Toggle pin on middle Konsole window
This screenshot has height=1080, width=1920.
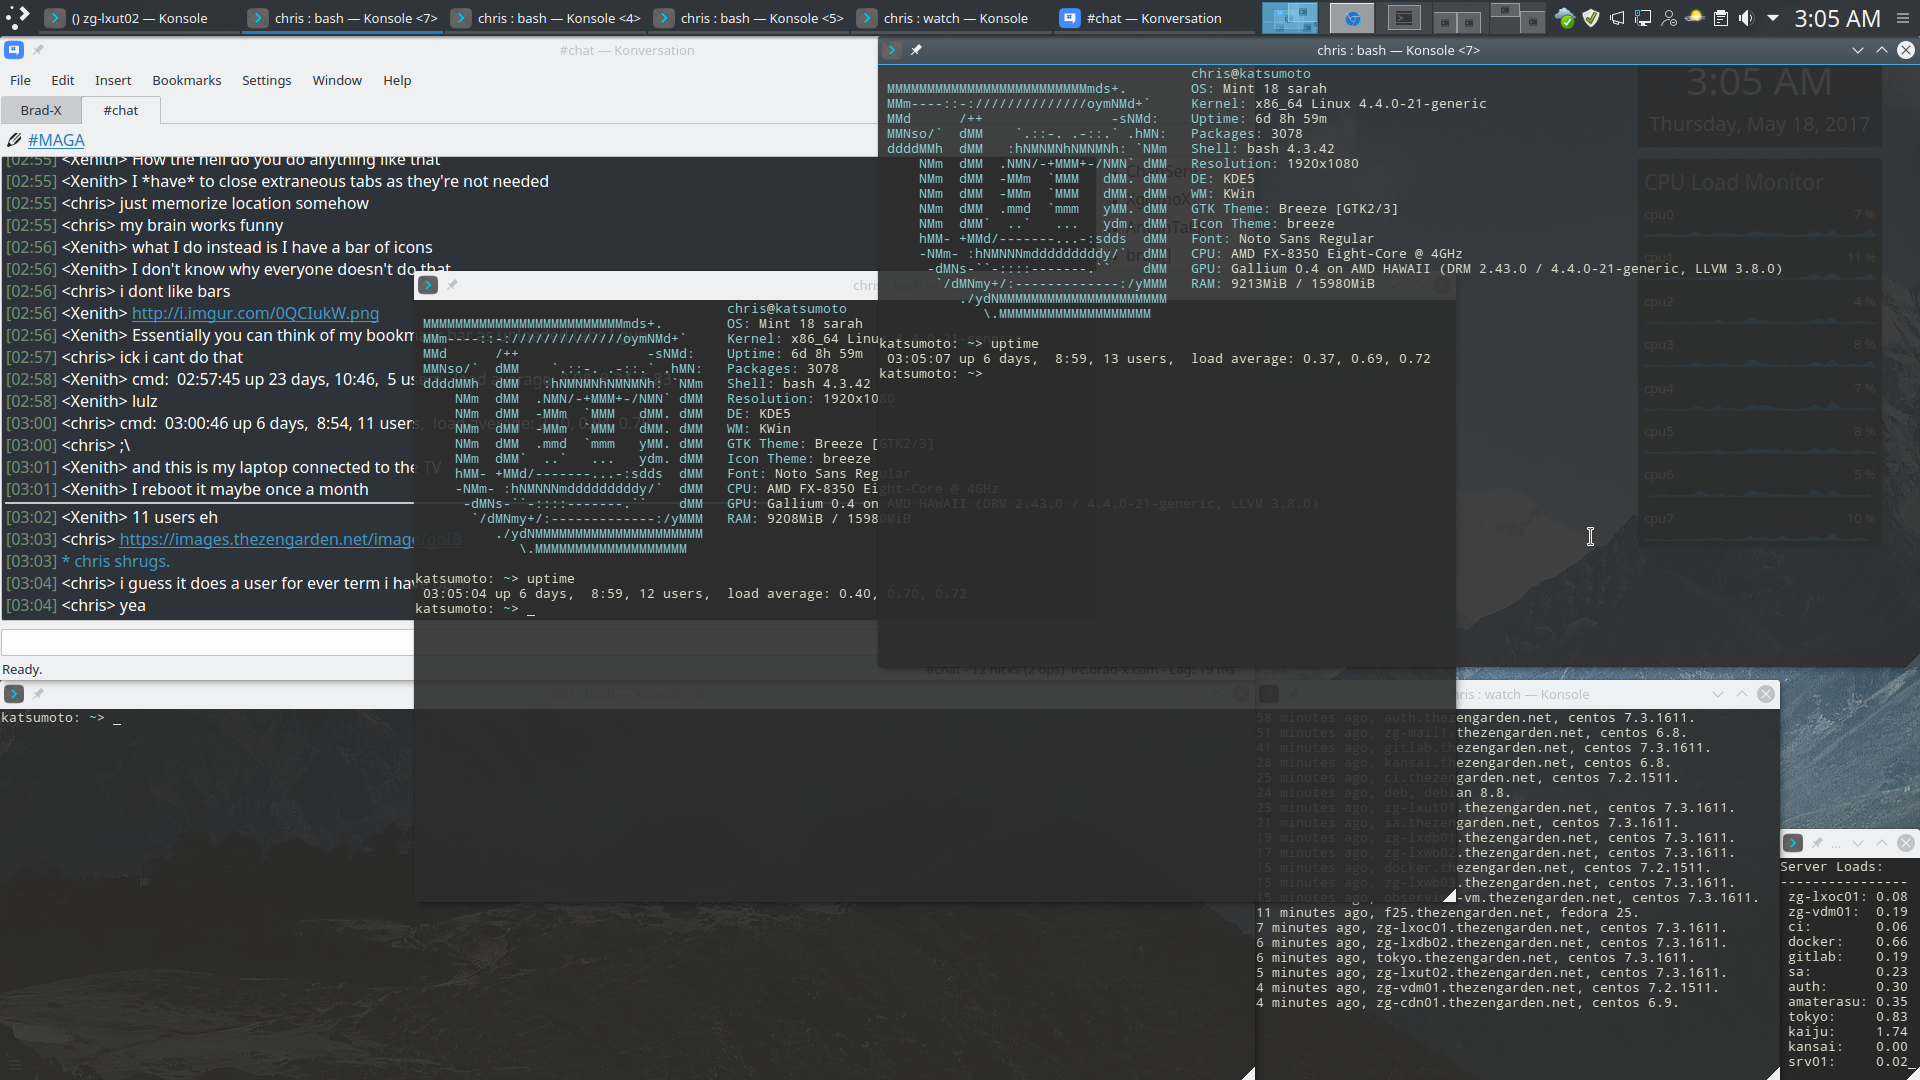[452, 285]
